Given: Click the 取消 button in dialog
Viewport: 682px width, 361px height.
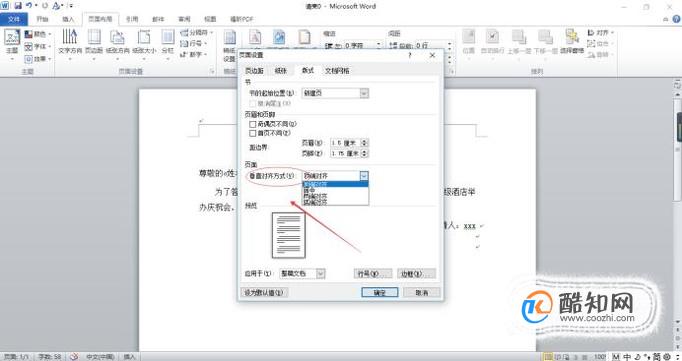Looking at the screenshot, I should coord(421,293).
